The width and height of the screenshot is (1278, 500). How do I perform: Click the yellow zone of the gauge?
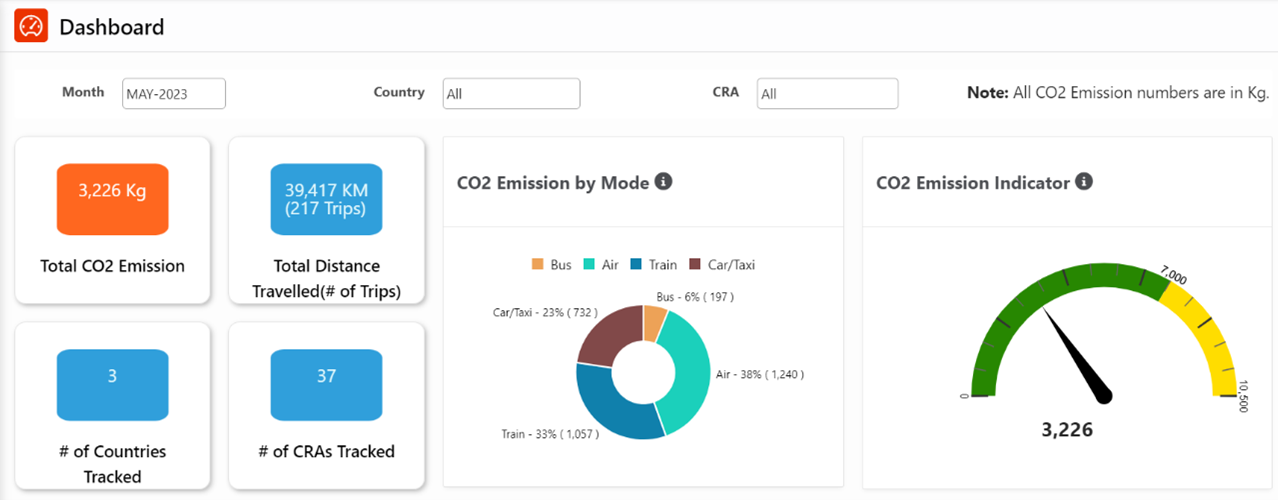(x=1212, y=340)
